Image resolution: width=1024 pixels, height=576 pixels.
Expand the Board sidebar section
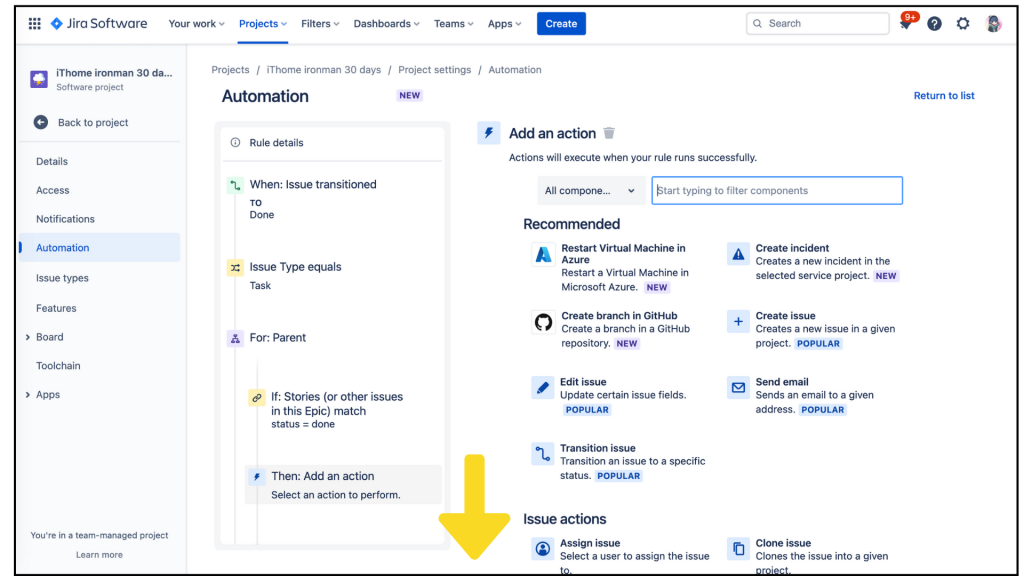27,337
